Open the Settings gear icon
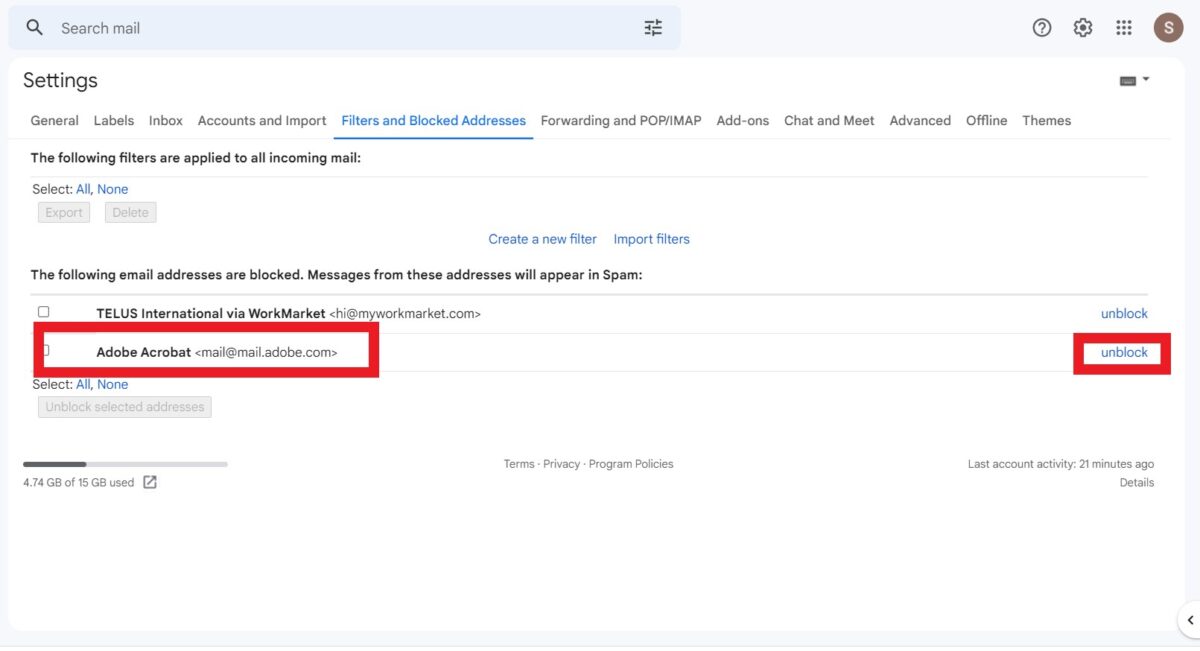Screen dimensions: 1200x651 (1083, 28)
